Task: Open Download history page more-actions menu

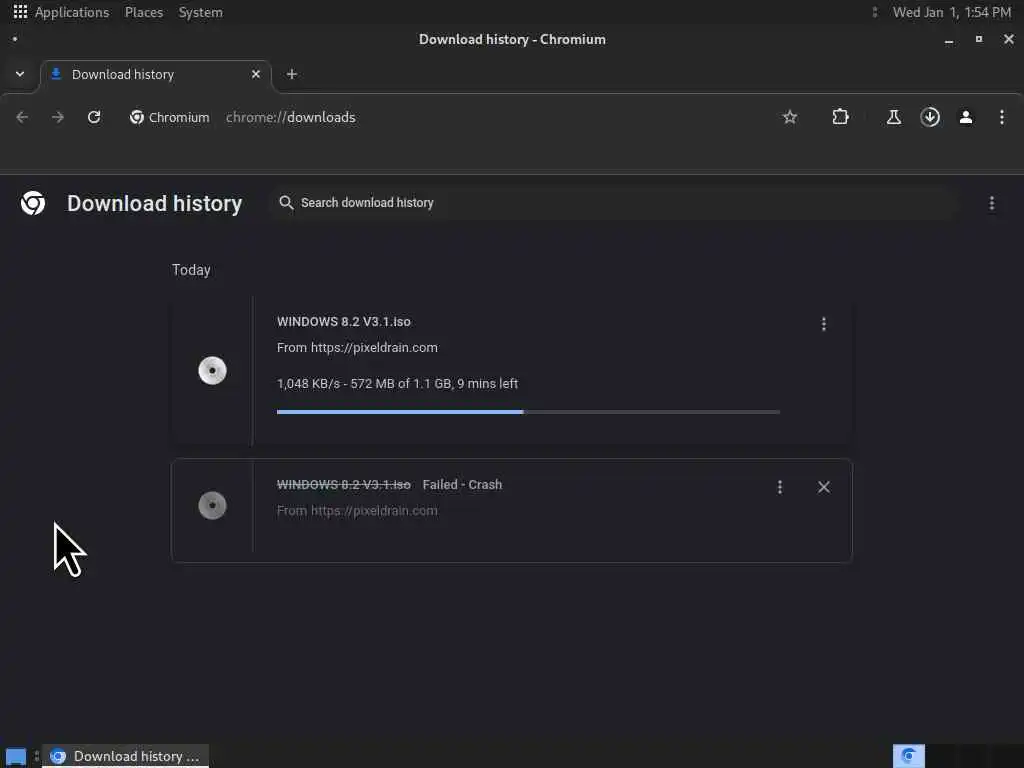Action: pyautogui.click(x=991, y=203)
